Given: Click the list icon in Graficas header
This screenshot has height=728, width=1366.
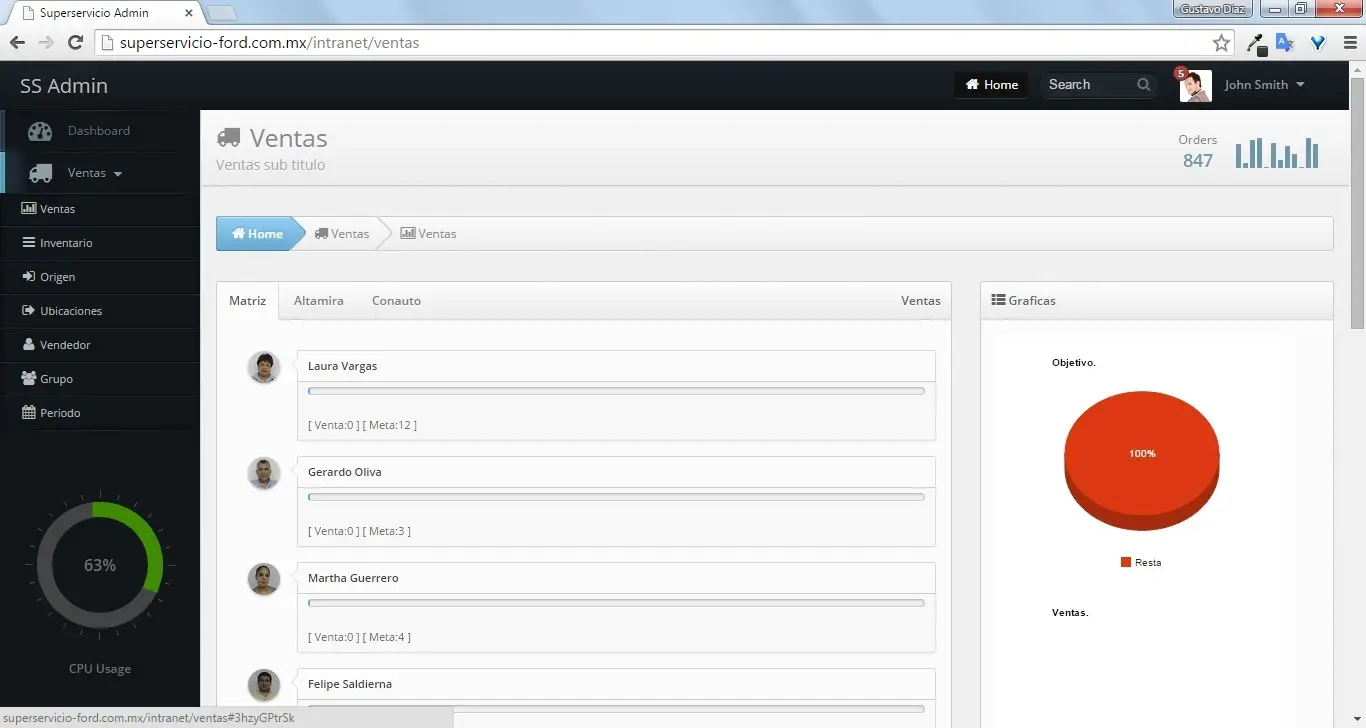Looking at the screenshot, I should [x=998, y=300].
